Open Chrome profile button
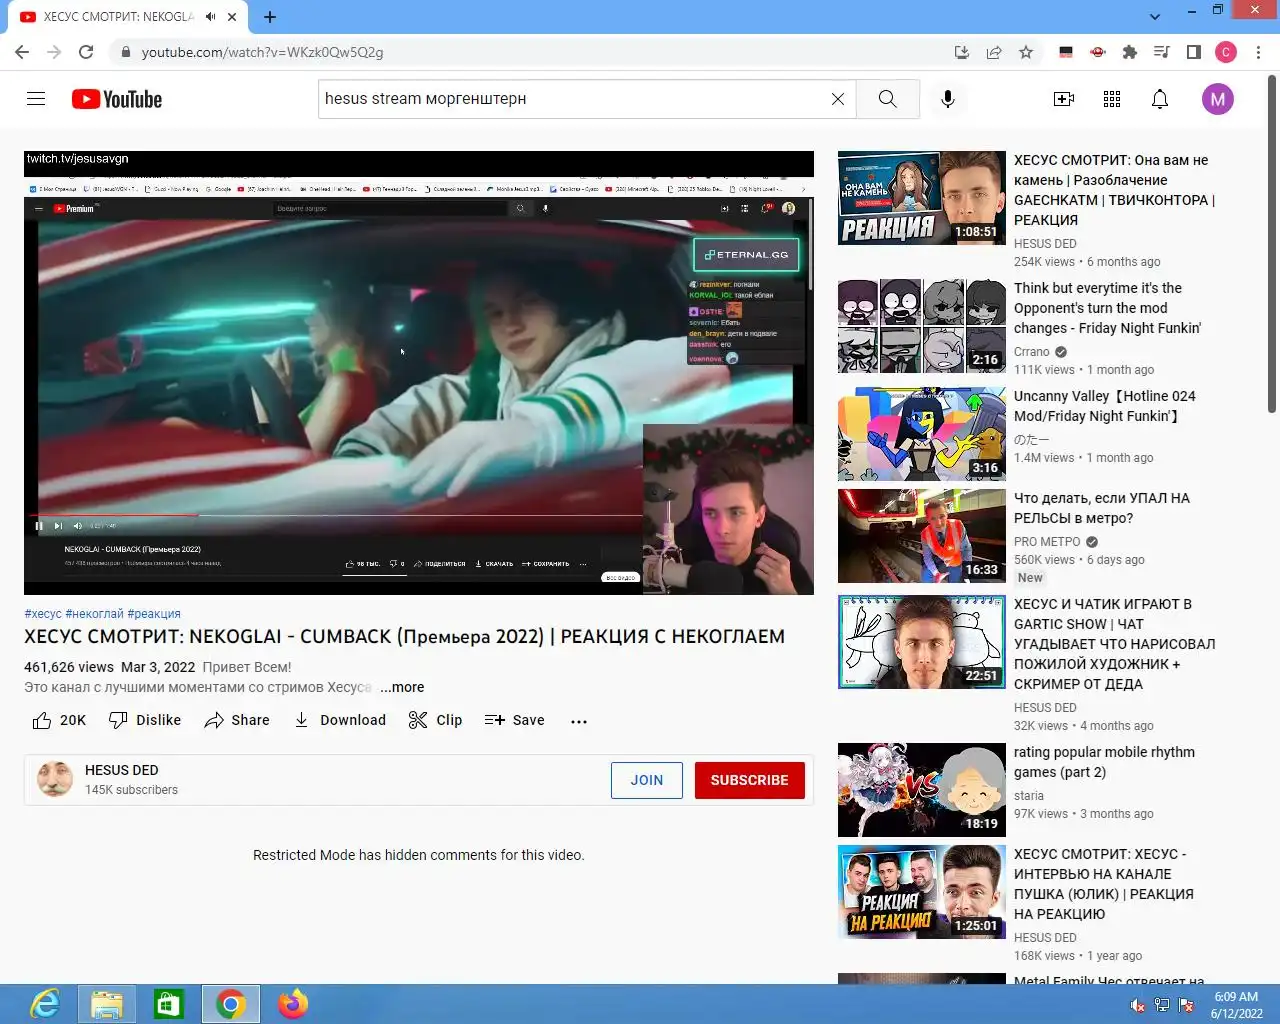Image resolution: width=1280 pixels, height=1024 pixels. click(1226, 52)
